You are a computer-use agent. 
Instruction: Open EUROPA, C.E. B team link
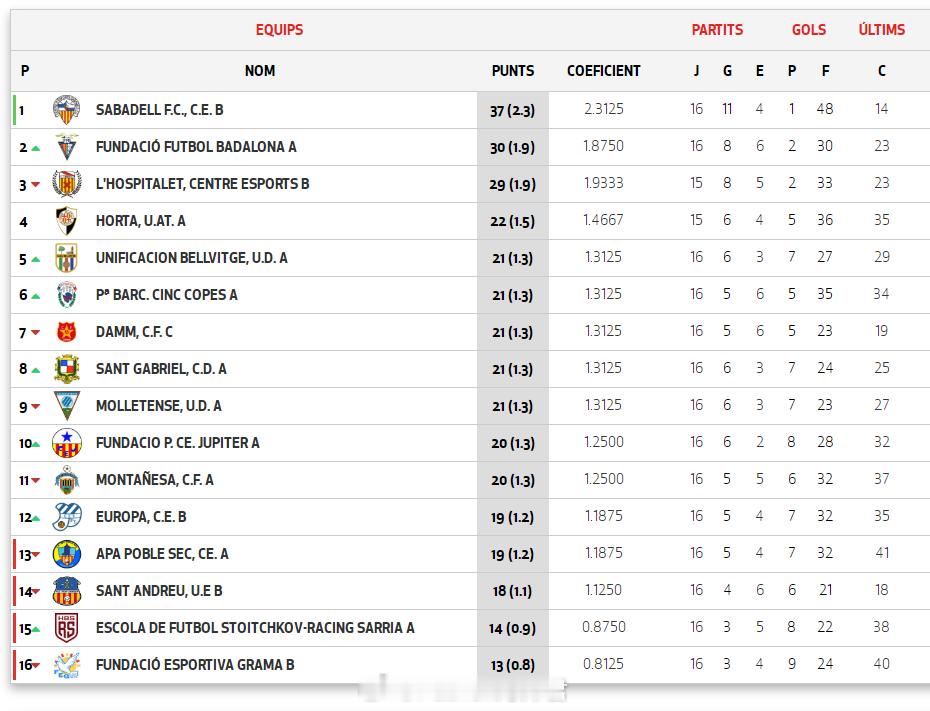click(141, 517)
